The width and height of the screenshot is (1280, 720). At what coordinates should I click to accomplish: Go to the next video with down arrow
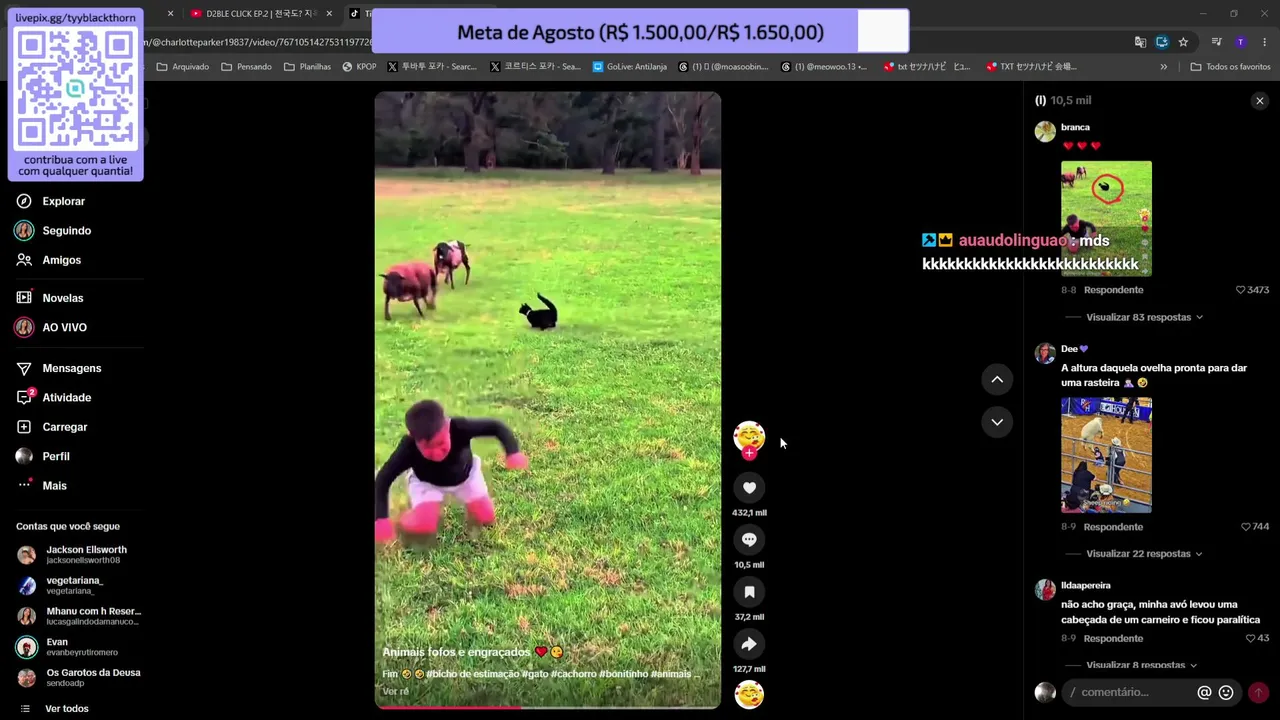(x=997, y=422)
